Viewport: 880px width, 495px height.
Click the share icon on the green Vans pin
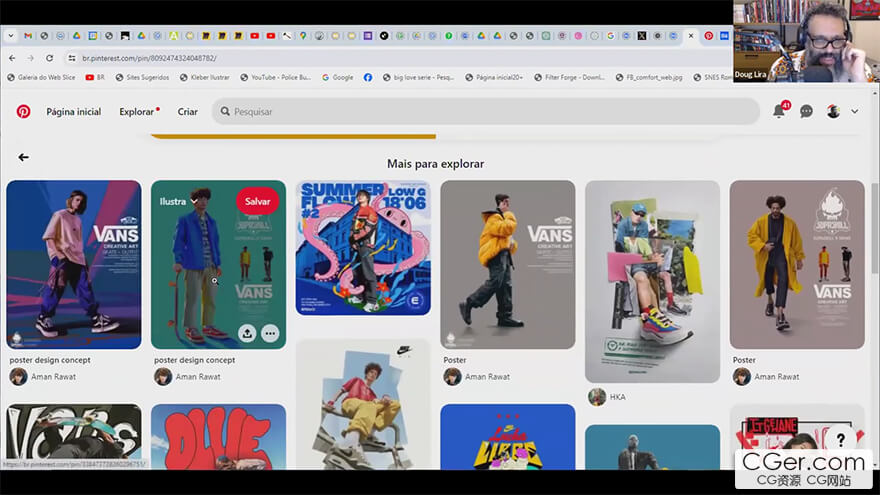click(247, 333)
